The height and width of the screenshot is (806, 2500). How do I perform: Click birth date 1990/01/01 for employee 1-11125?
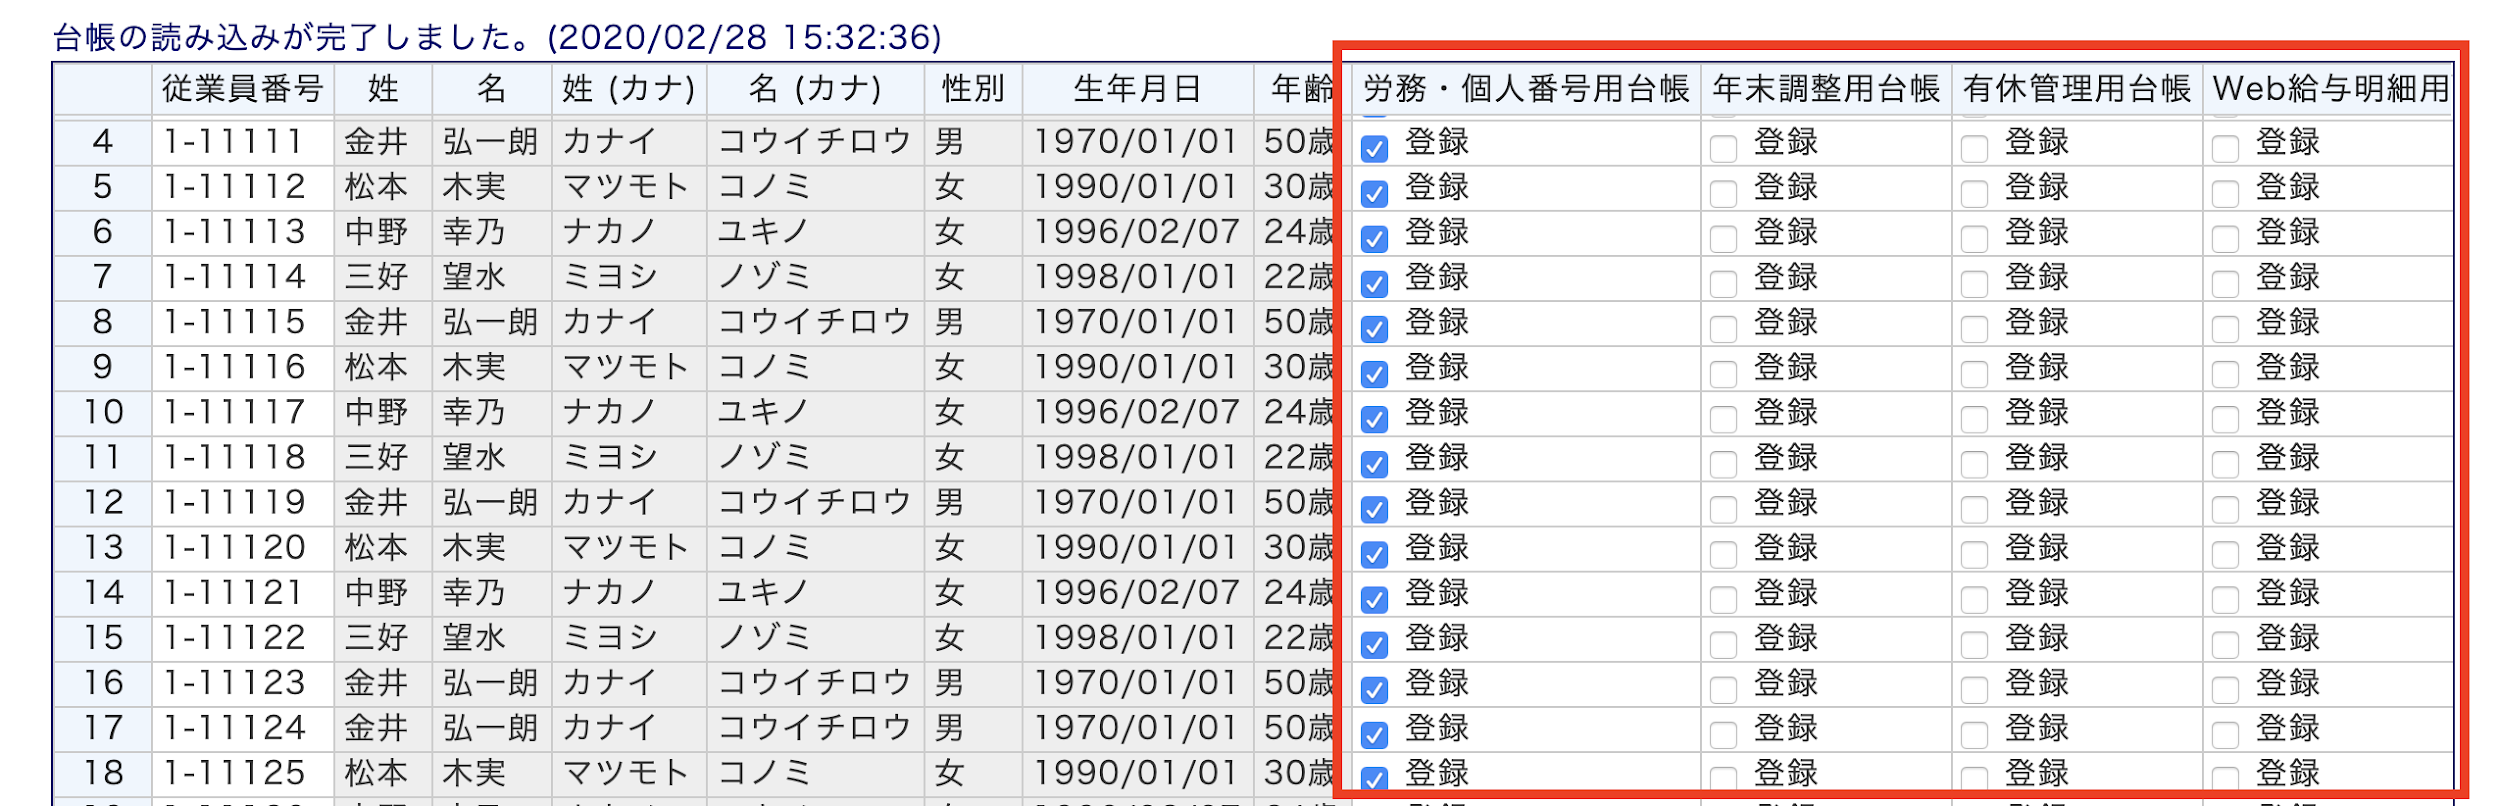[1137, 773]
